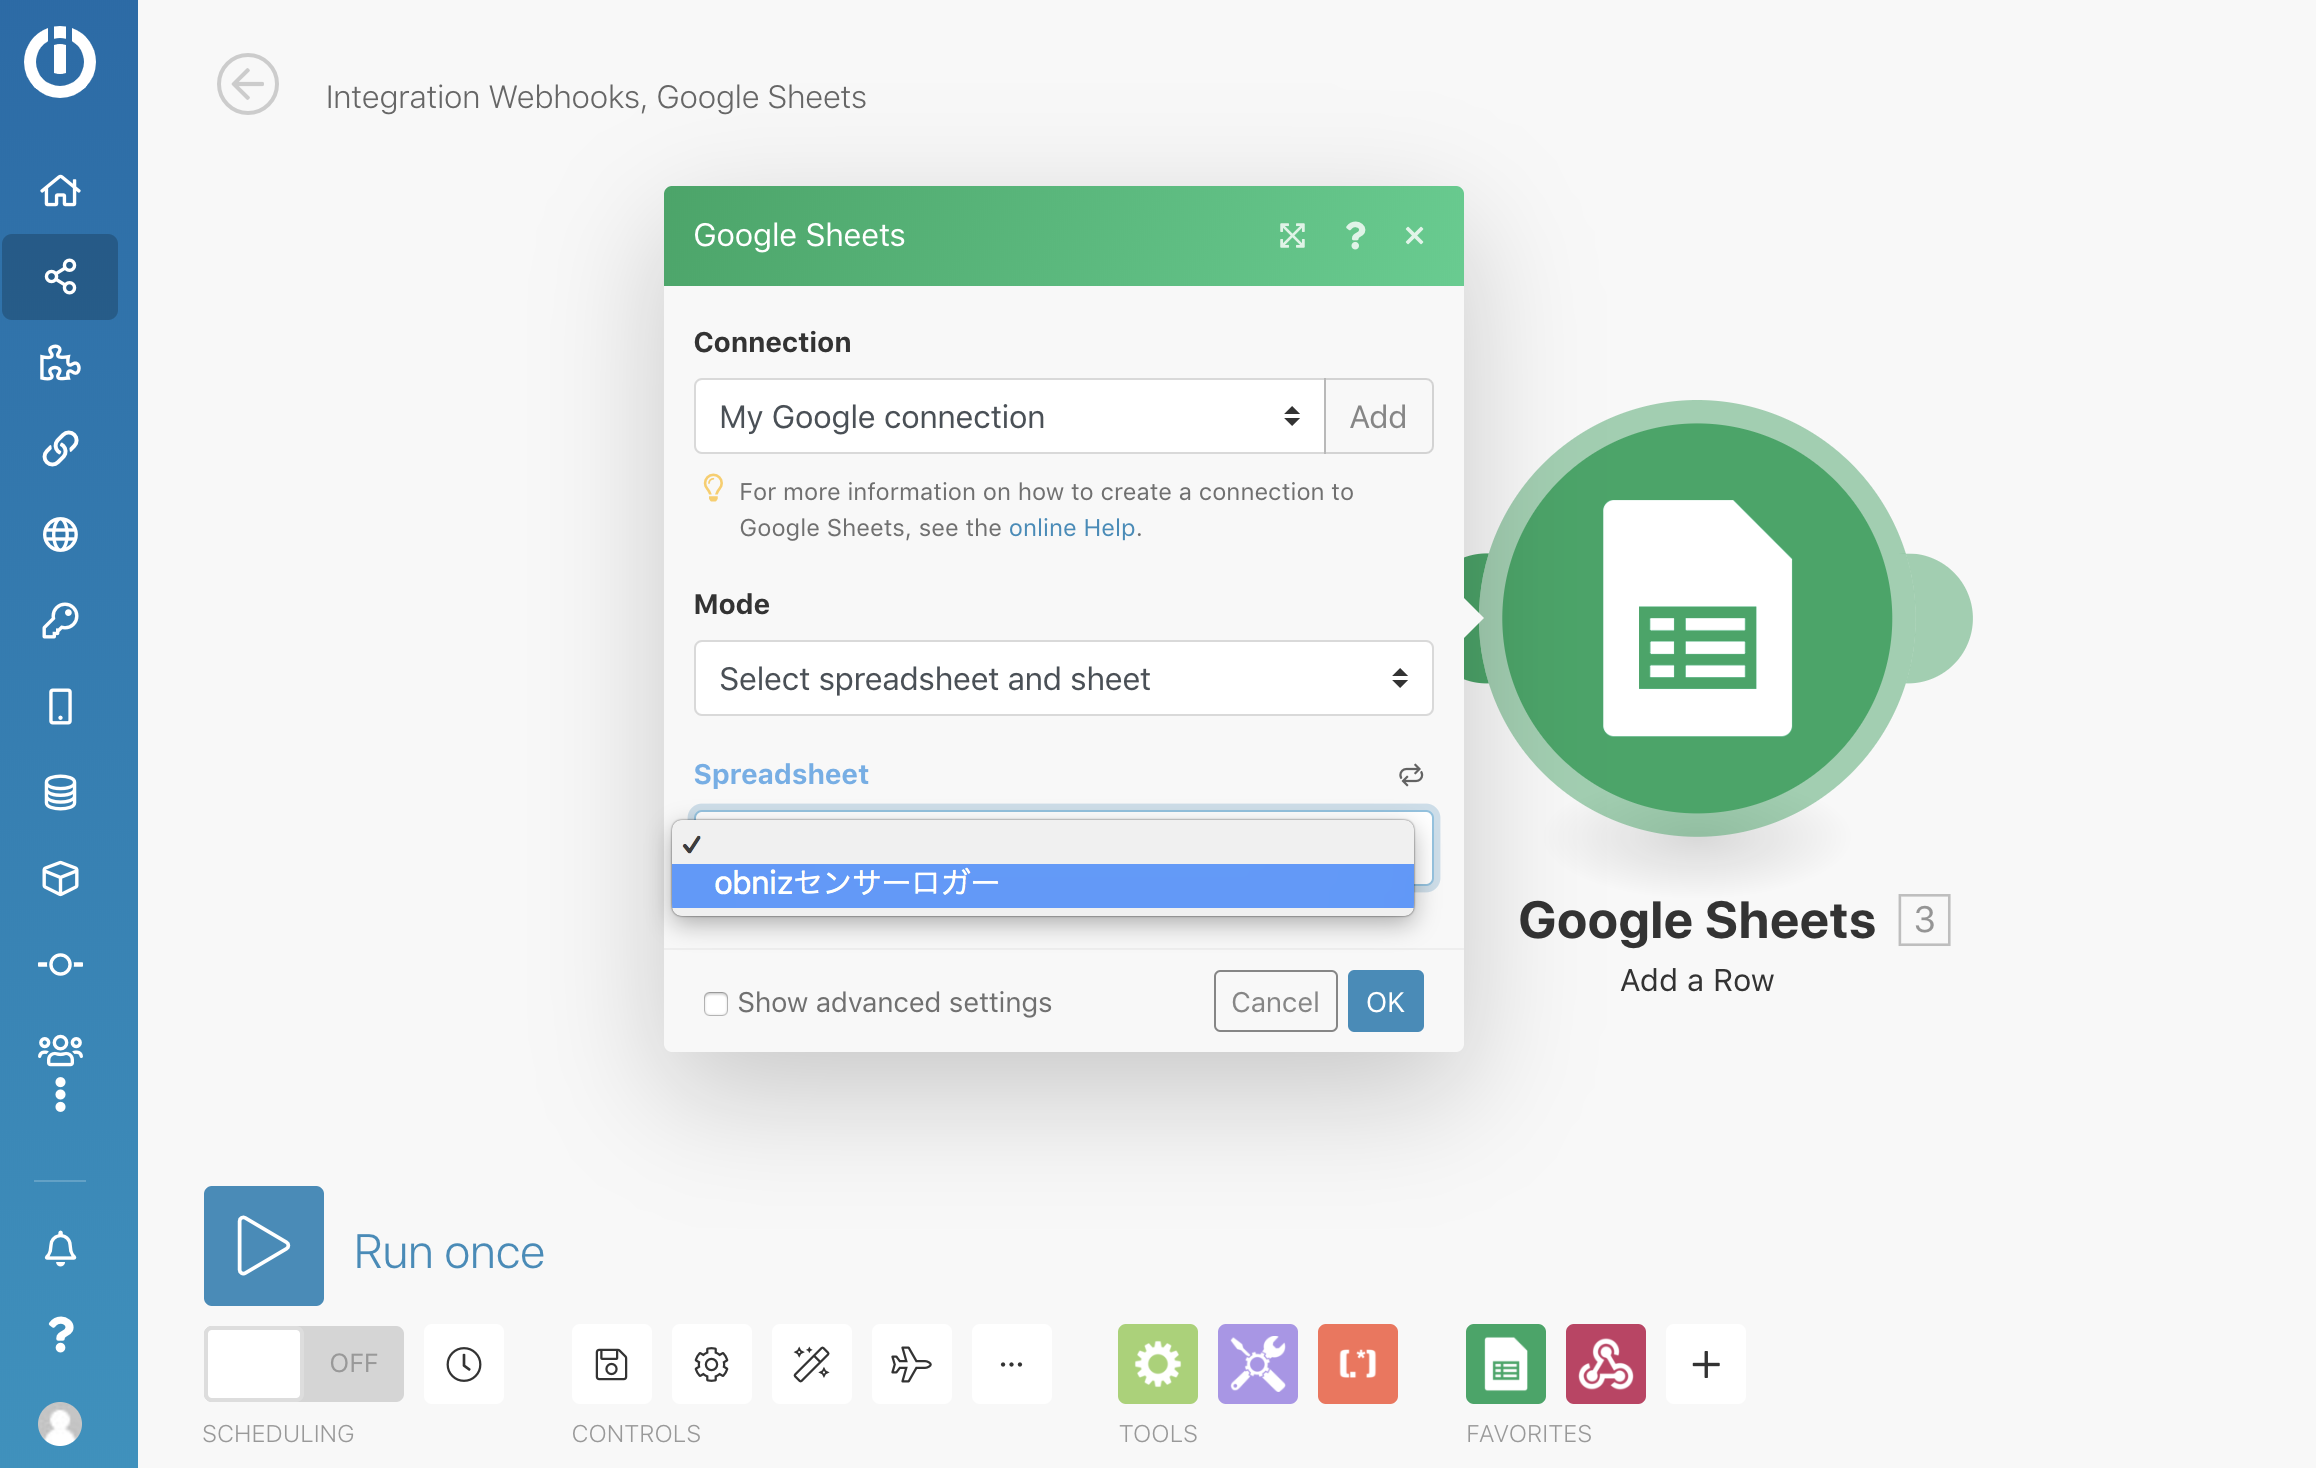Add a new favorite with plus button
2316x1468 pixels.
[1706, 1364]
